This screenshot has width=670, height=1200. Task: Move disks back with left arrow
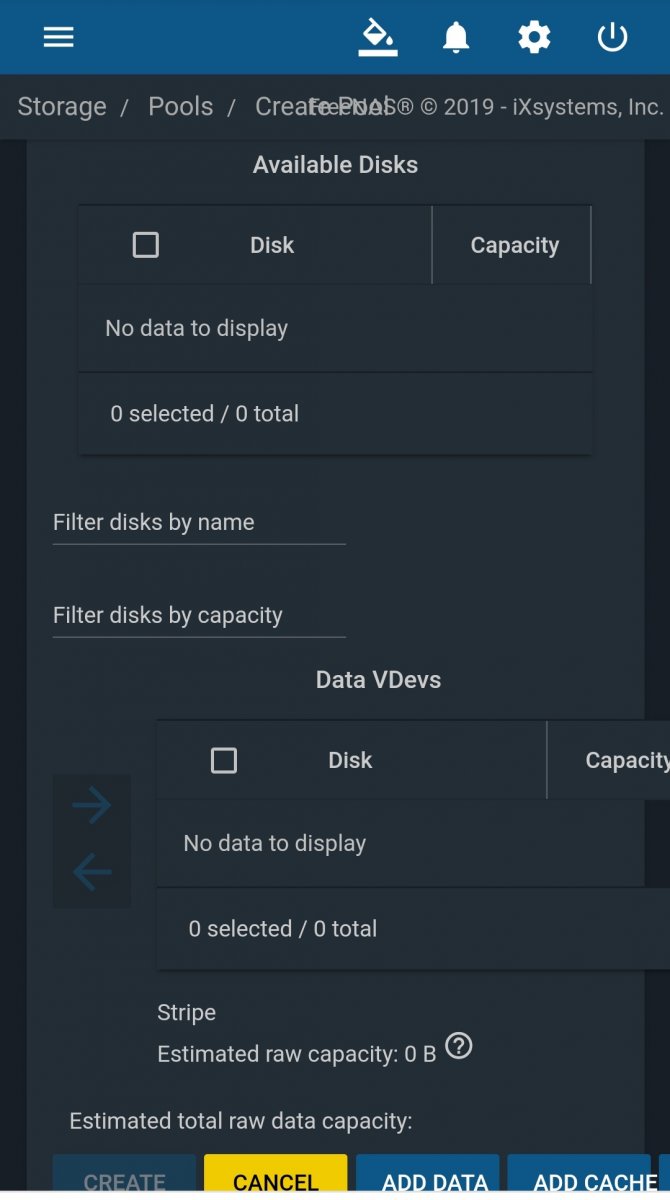coord(92,872)
